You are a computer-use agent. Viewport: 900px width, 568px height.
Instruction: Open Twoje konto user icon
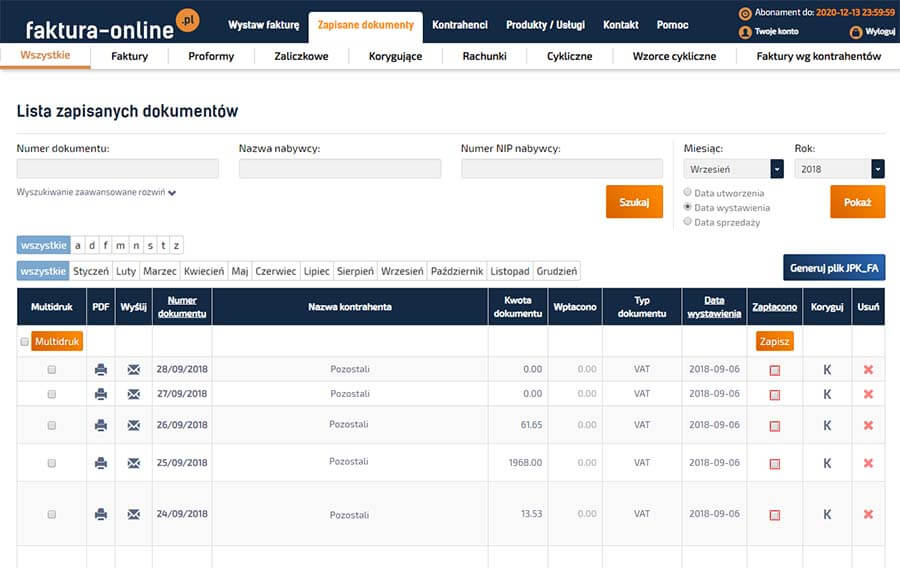click(x=745, y=32)
